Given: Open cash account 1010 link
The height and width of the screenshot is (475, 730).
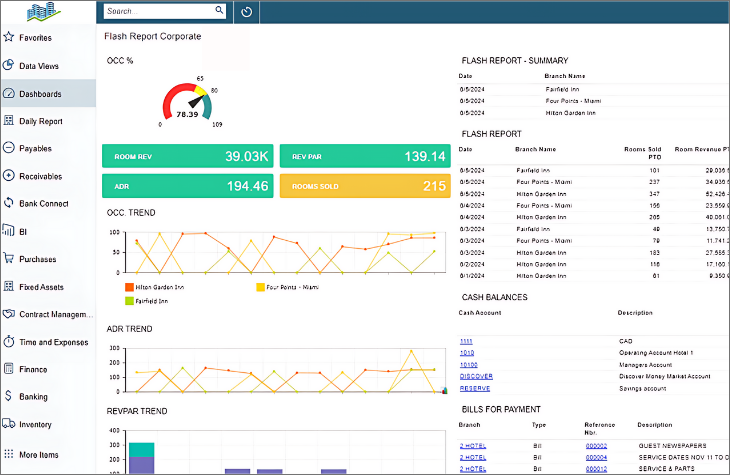Looking at the screenshot, I should [x=467, y=353].
